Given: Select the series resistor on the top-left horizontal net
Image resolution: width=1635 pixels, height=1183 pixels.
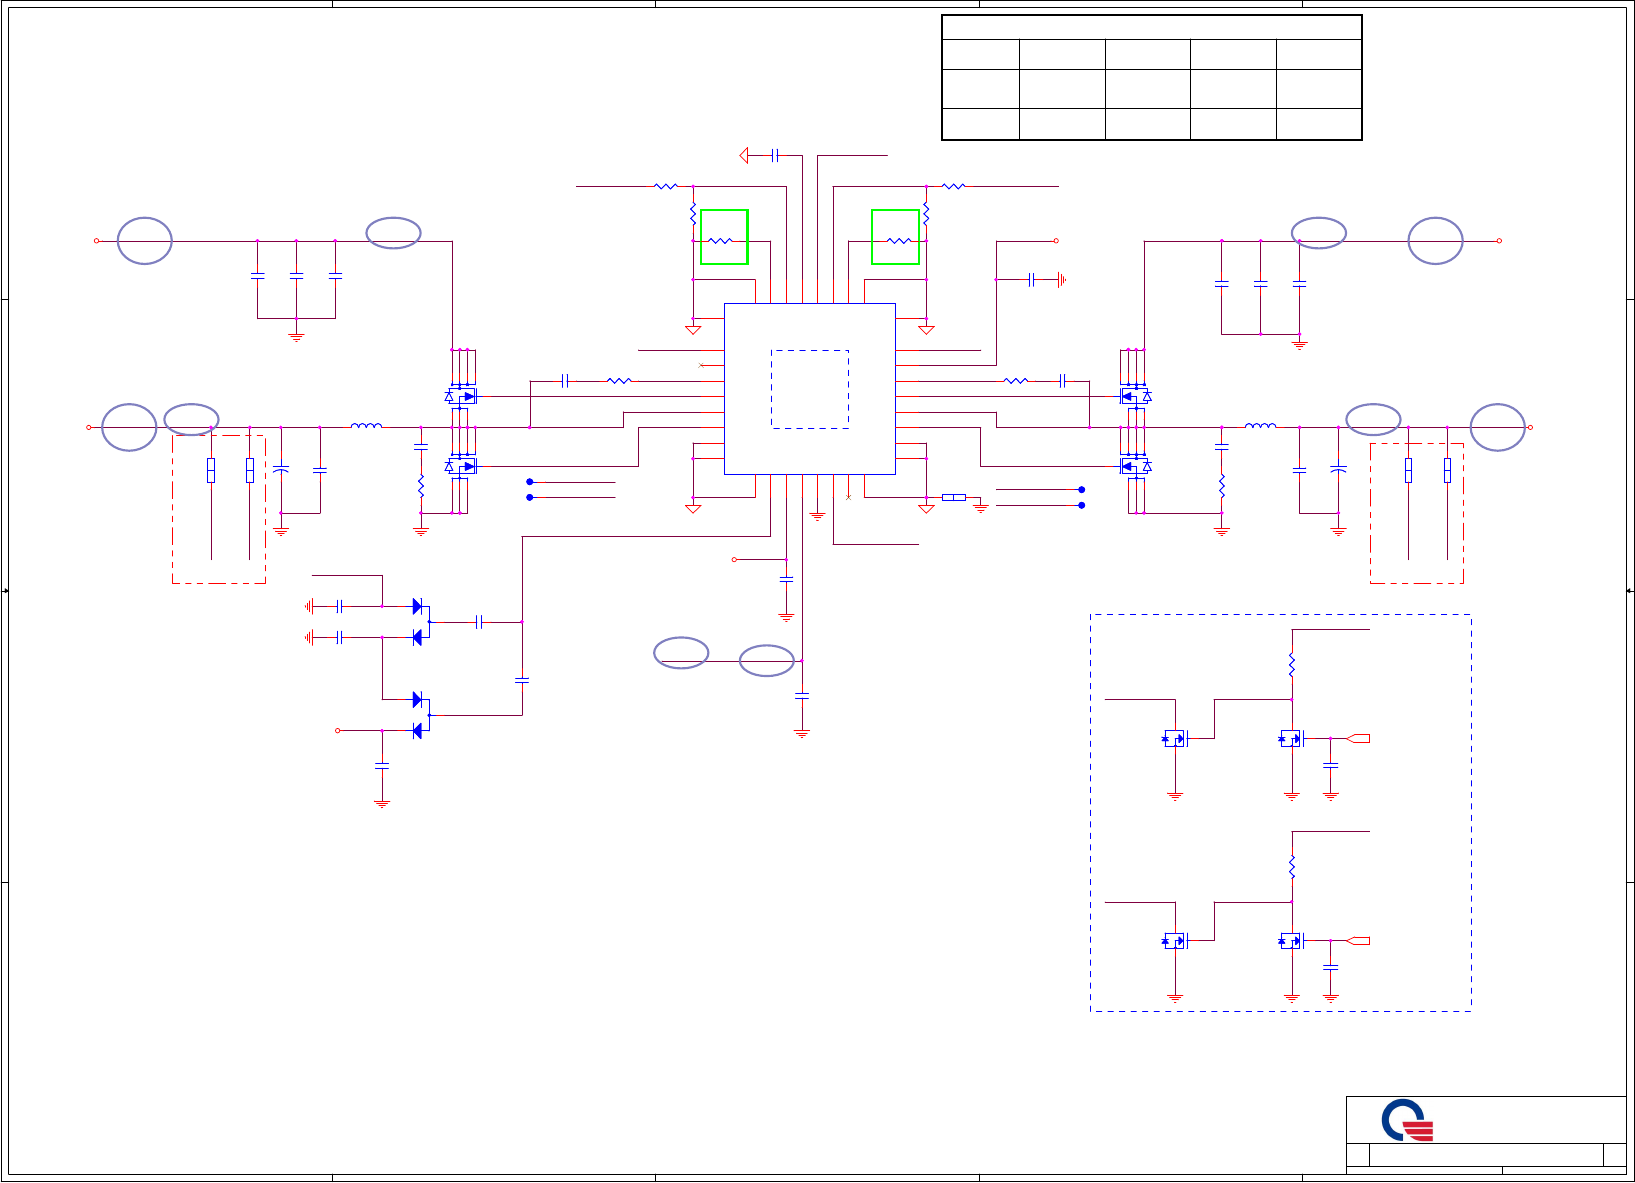Looking at the screenshot, I should tap(666, 186).
